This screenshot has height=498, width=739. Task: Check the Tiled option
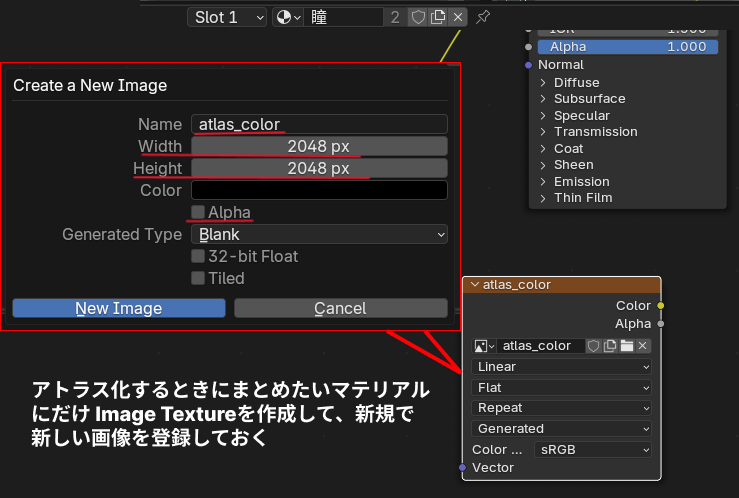coord(199,278)
